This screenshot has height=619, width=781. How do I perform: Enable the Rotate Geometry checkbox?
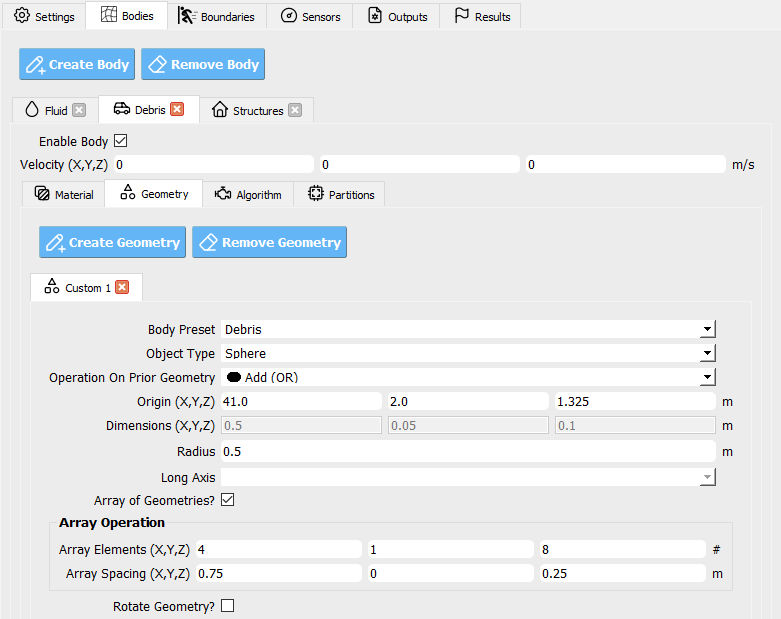pos(228,606)
